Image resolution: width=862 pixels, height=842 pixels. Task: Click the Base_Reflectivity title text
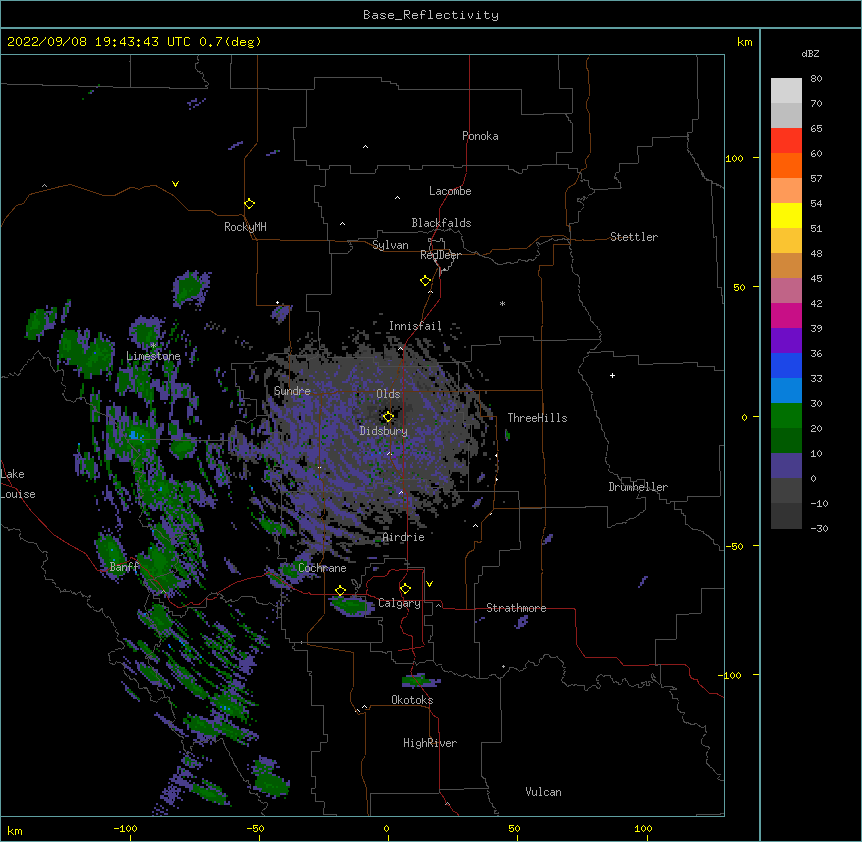point(431,15)
